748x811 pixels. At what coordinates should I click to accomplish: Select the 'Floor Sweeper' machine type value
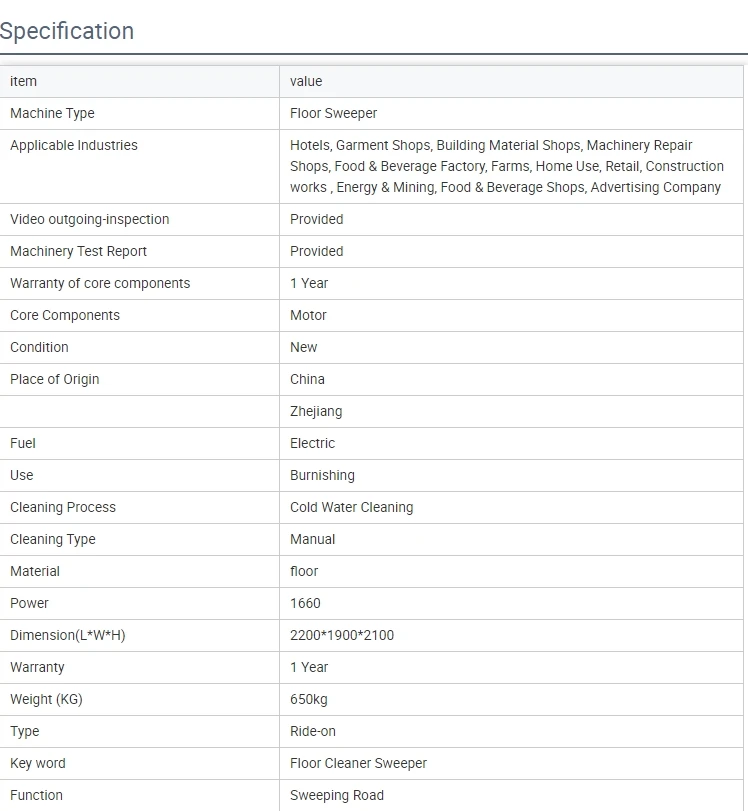click(x=333, y=113)
